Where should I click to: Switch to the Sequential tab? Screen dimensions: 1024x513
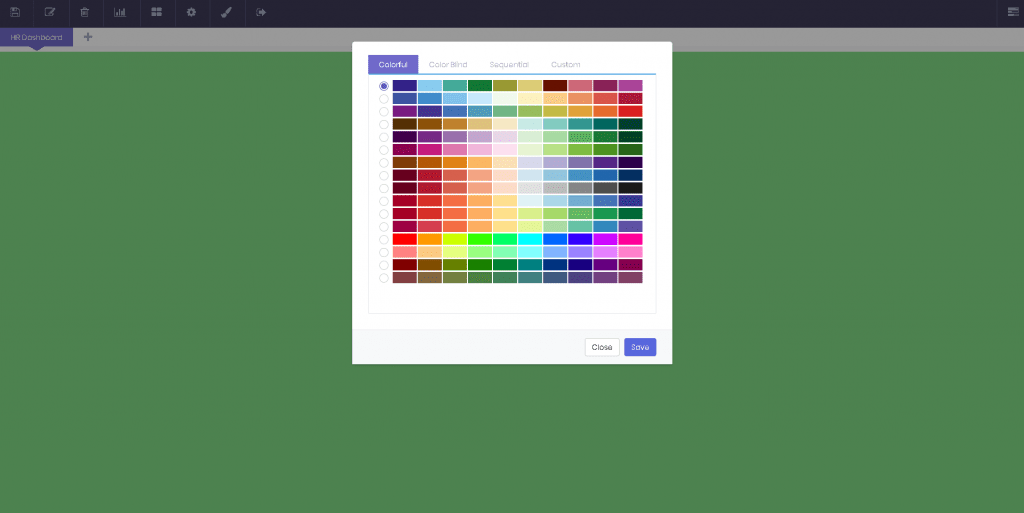[509, 65]
